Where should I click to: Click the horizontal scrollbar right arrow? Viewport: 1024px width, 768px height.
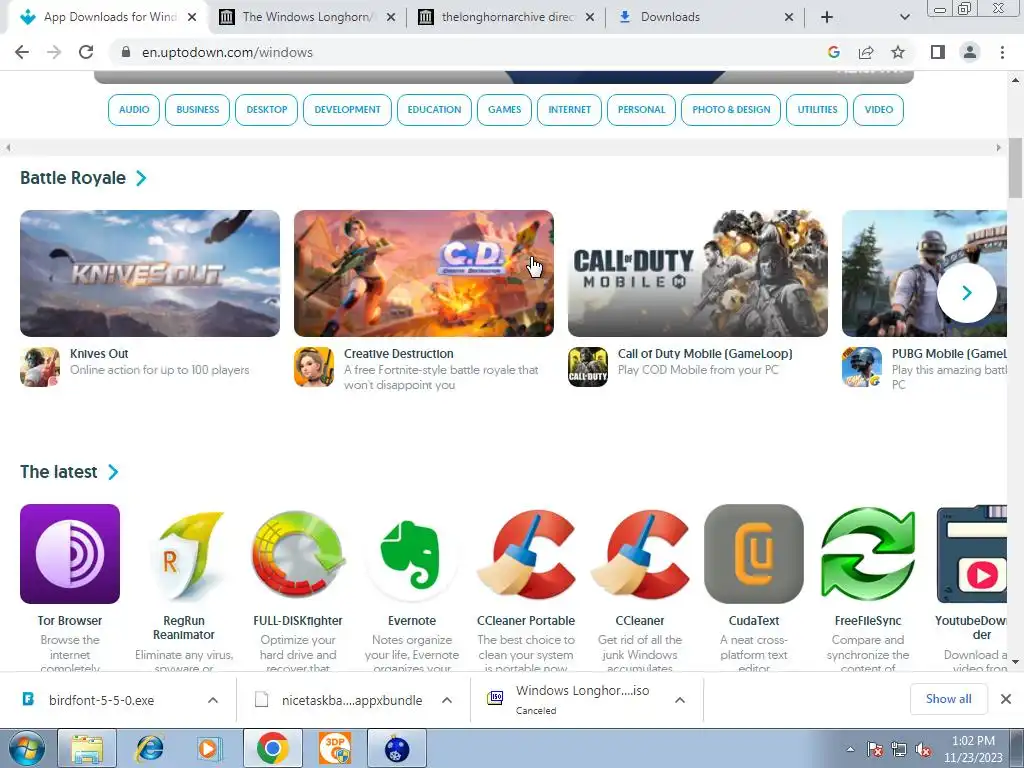coord(999,148)
